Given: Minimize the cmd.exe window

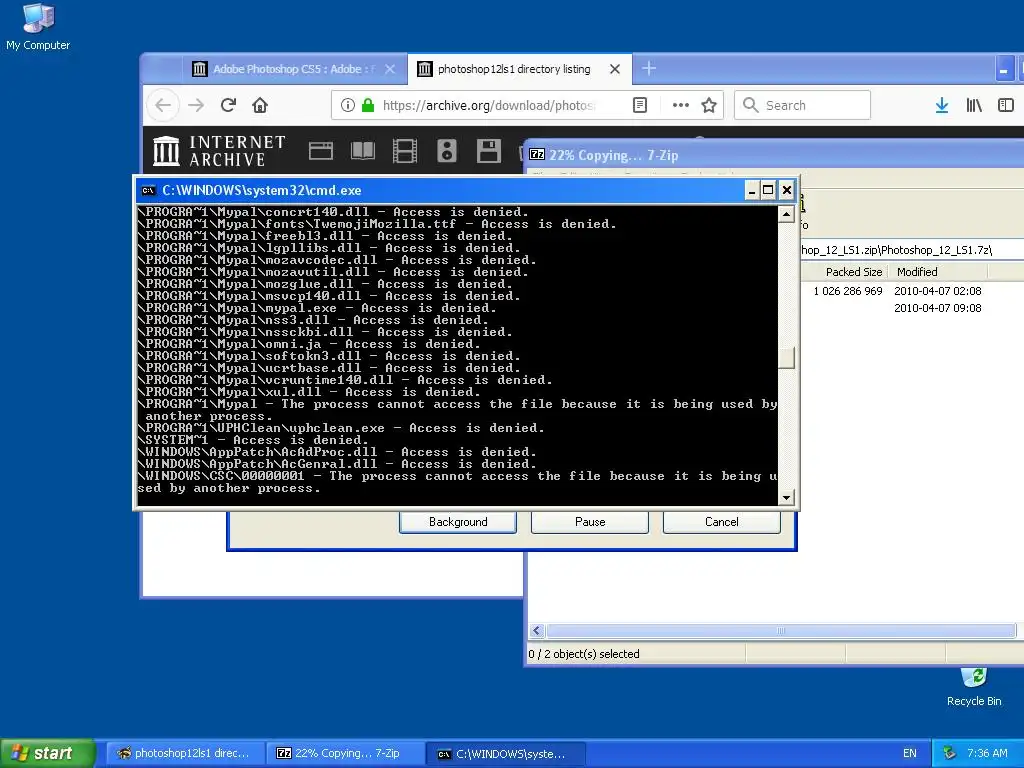Looking at the screenshot, I should tap(752, 190).
